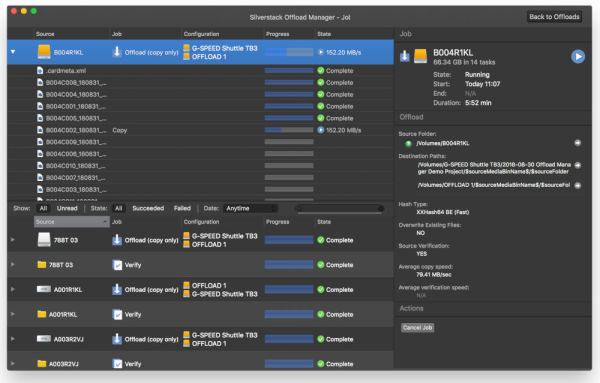600x383 pixels.
Task: Click the upper Job column header
Action: tap(145, 34)
